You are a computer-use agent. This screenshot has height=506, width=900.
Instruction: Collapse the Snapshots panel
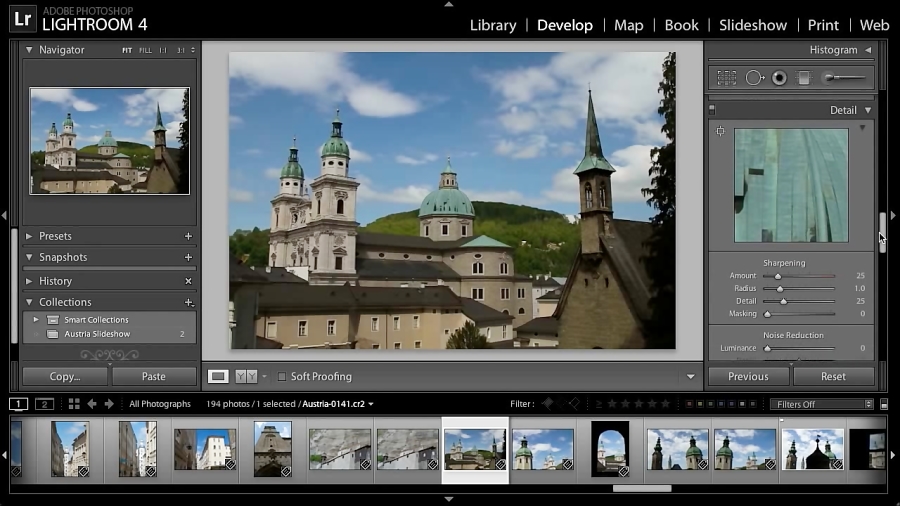click(x=29, y=257)
